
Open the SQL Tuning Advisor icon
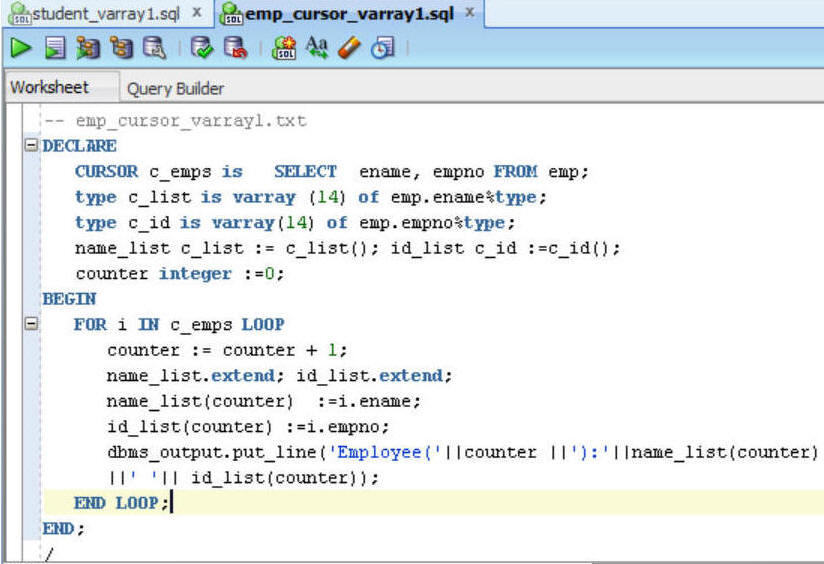154,48
